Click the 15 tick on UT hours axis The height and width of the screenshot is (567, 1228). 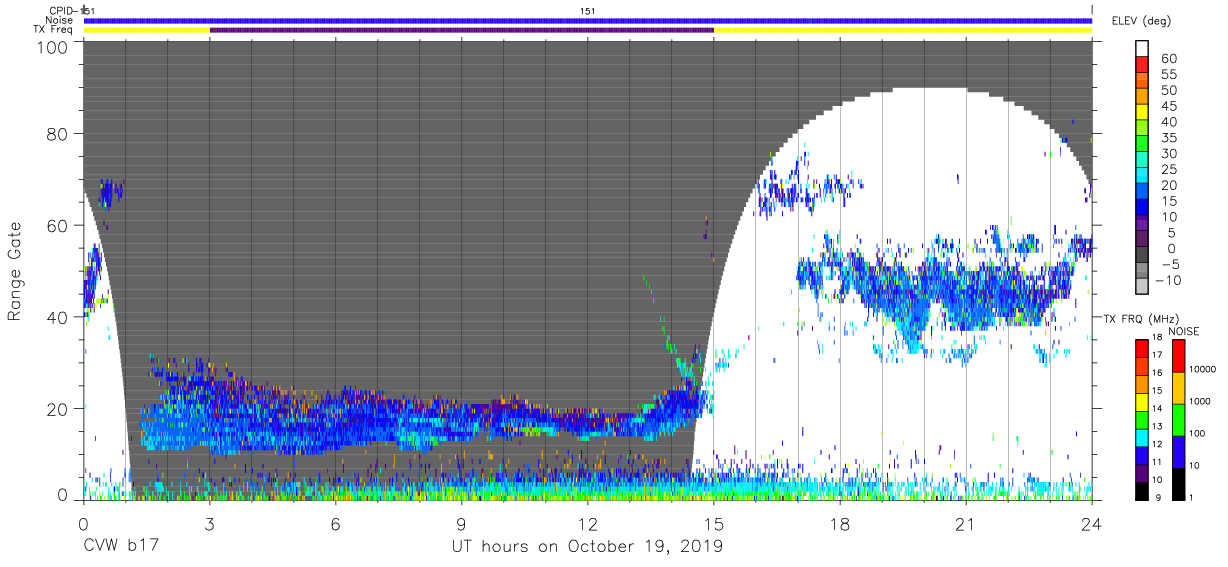coord(714,524)
